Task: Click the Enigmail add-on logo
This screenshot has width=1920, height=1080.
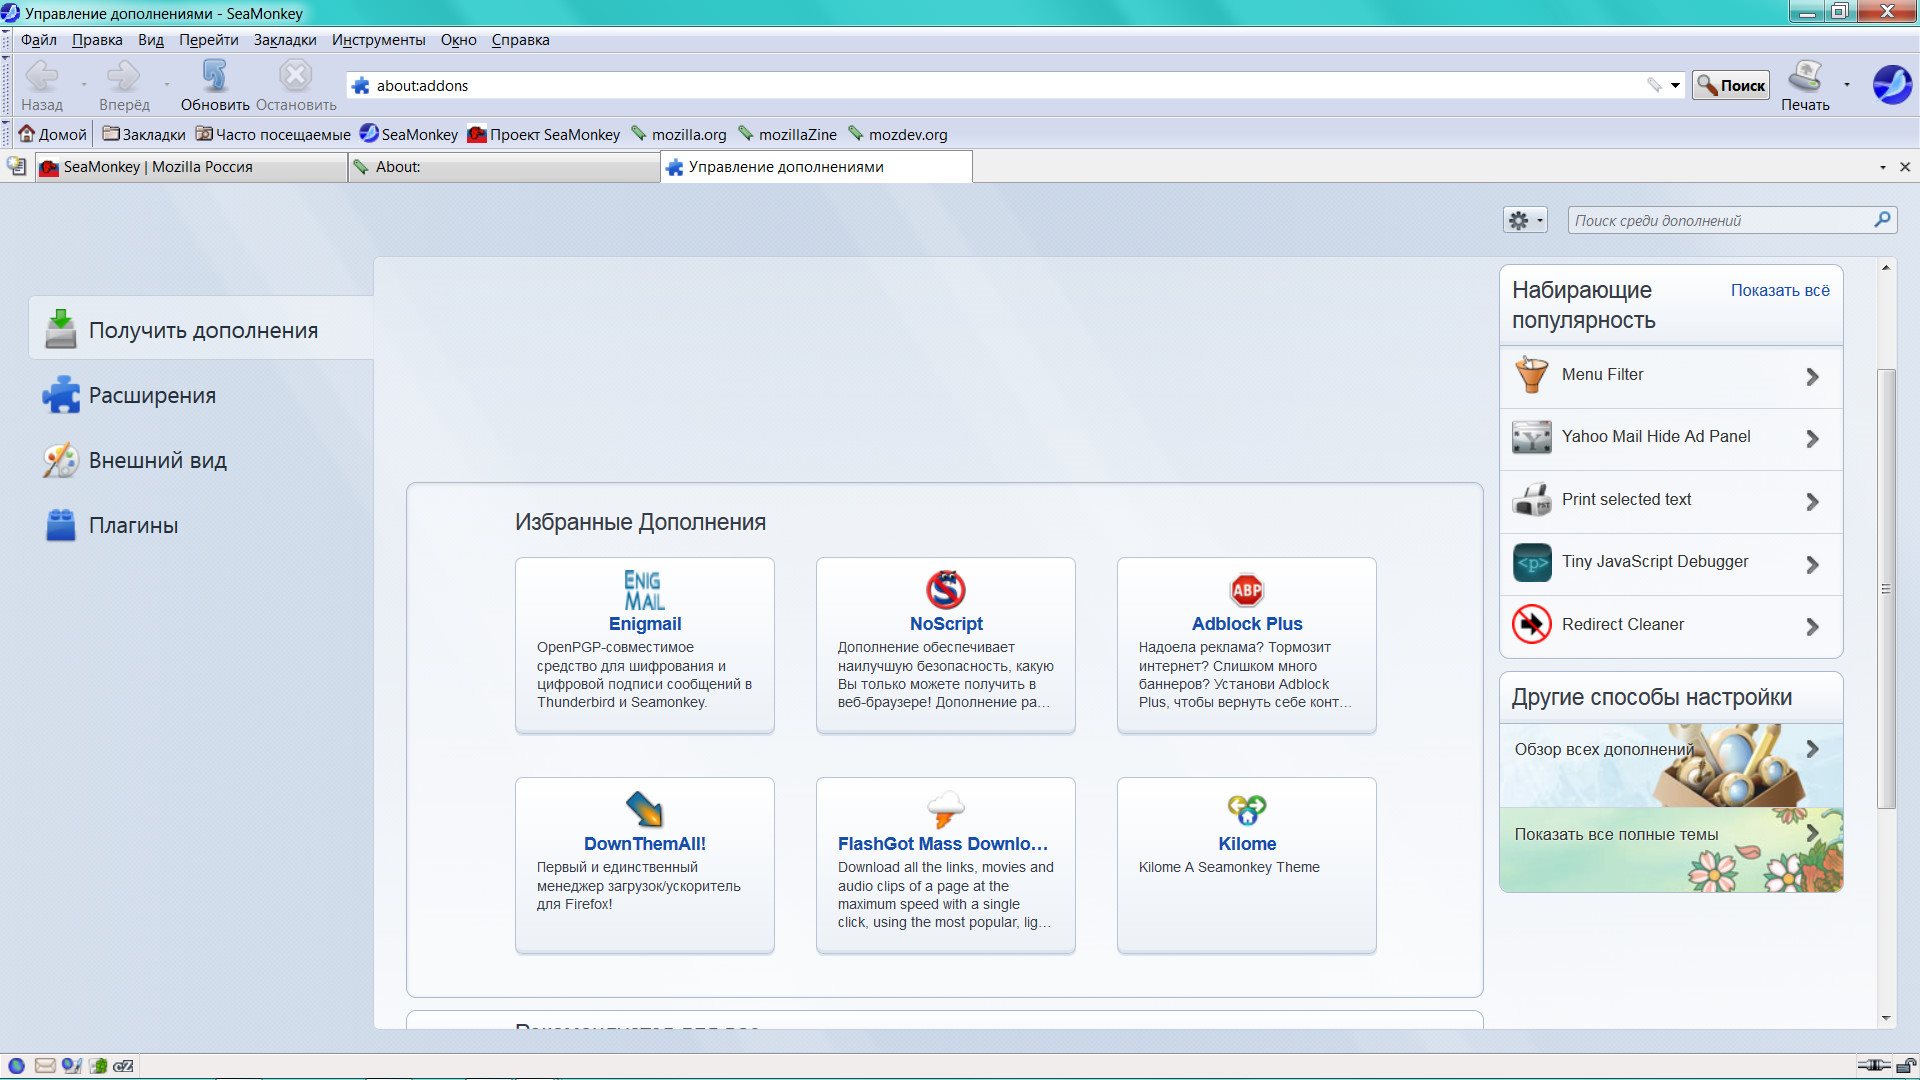Action: pos(644,590)
